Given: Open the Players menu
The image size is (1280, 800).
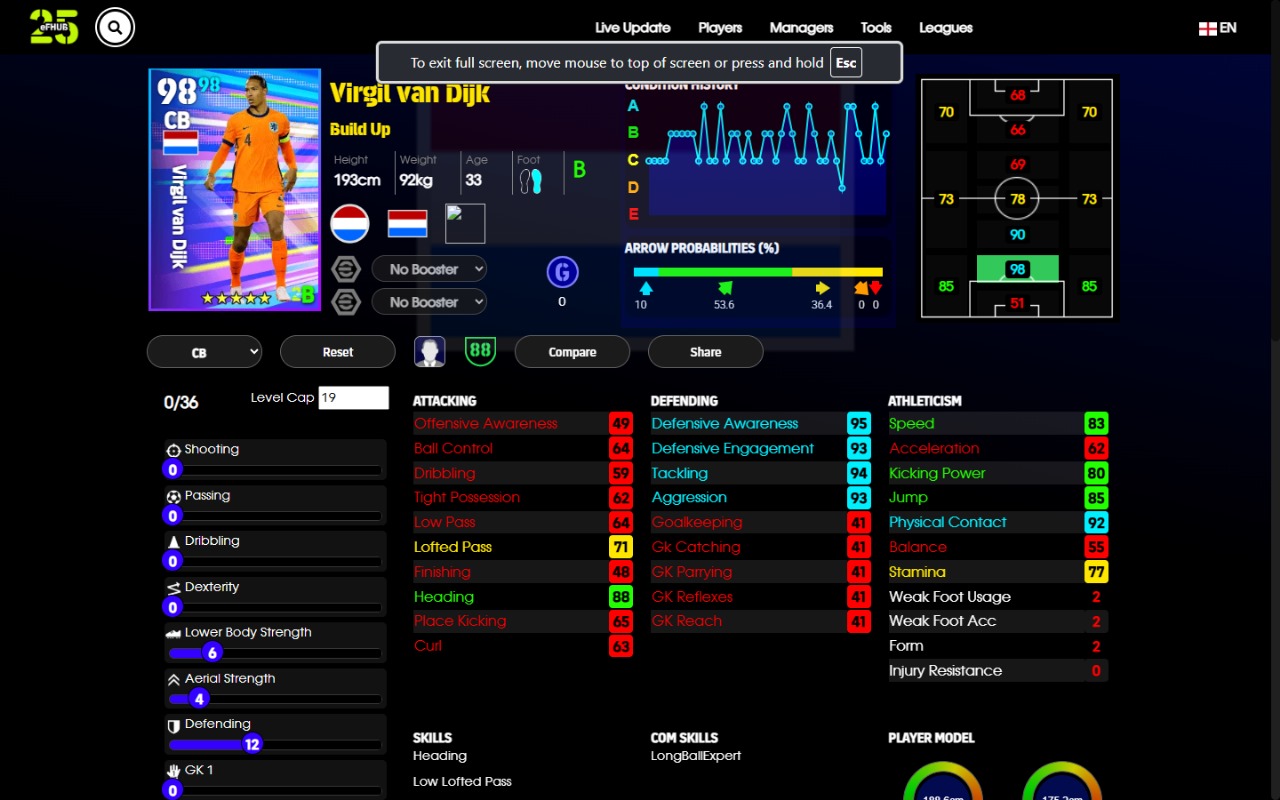Looking at the screenshot, I should 720,28.
